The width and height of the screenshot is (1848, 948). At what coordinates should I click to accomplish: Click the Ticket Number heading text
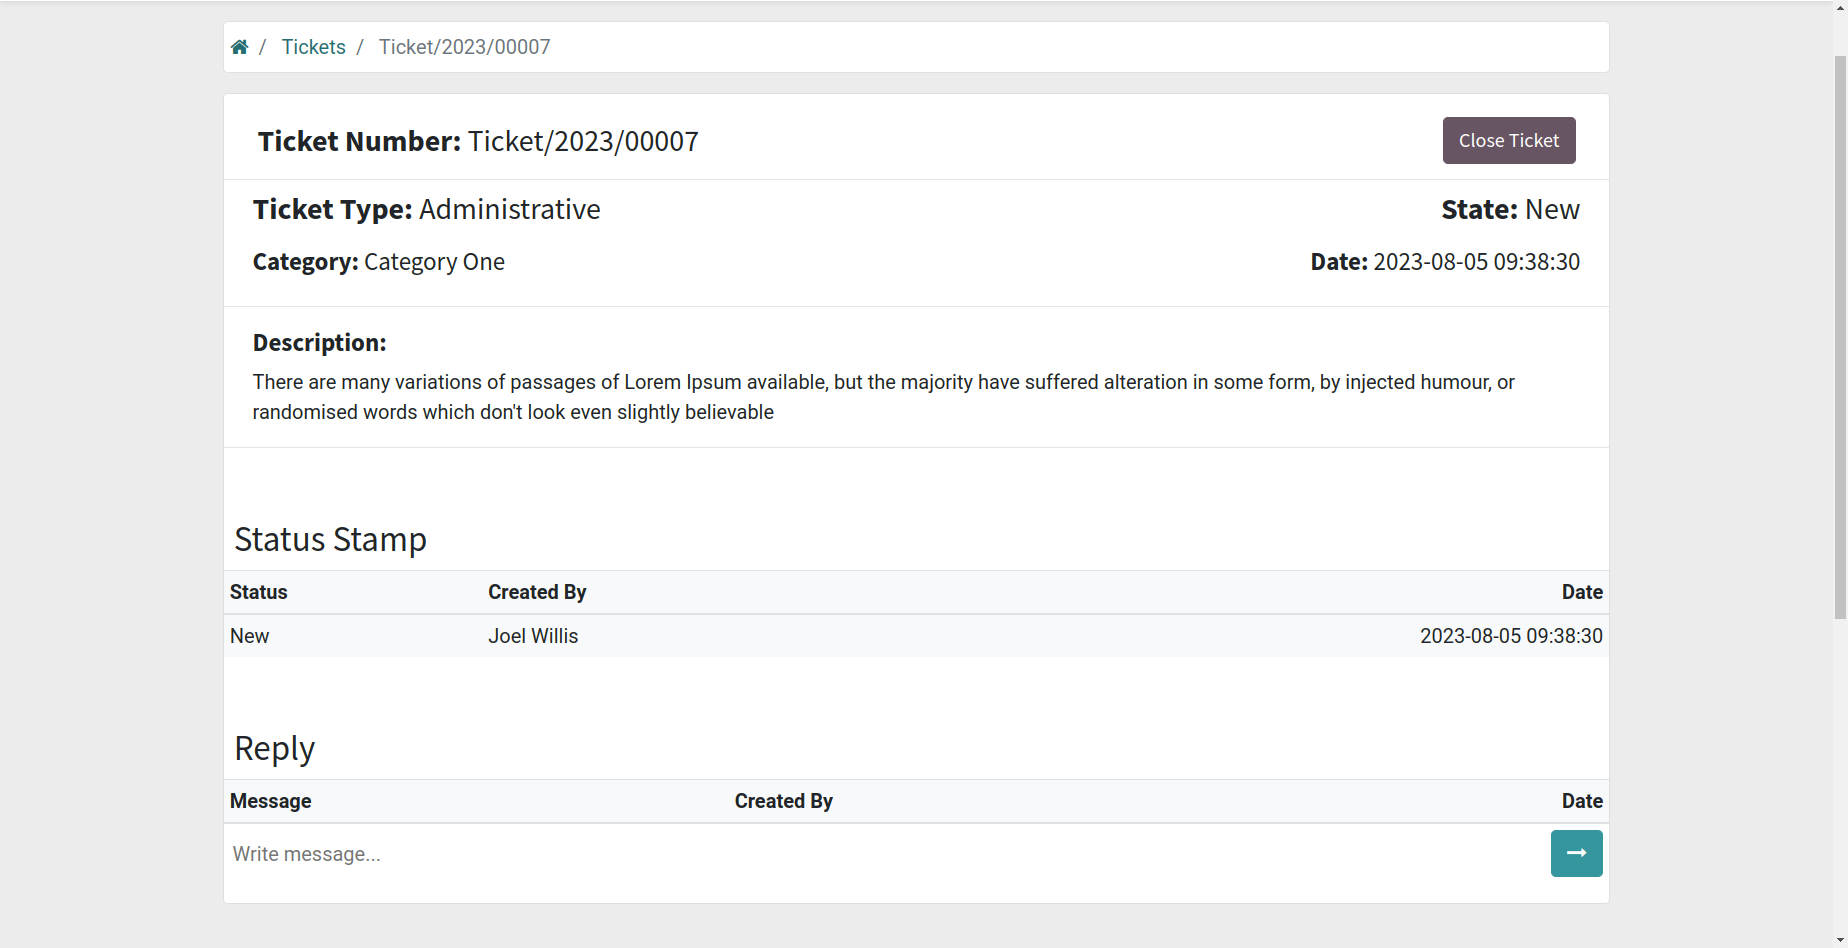[478, 141]
